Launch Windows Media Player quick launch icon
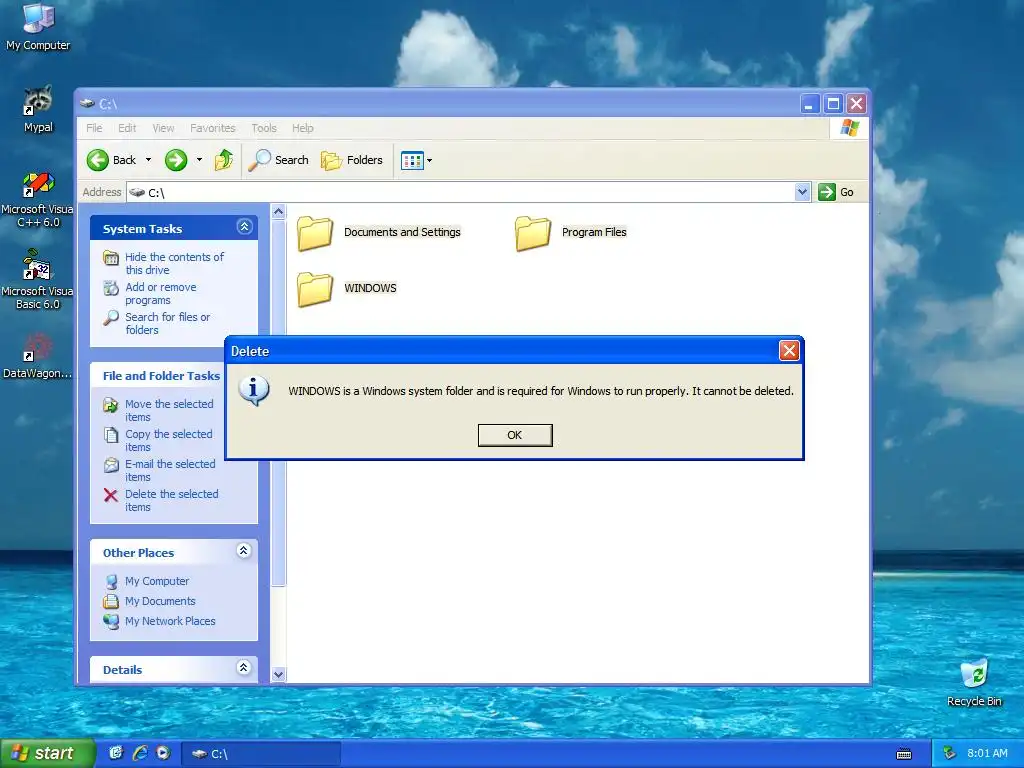This screenshot has width=1024, height=768. [x=163, y=753]
